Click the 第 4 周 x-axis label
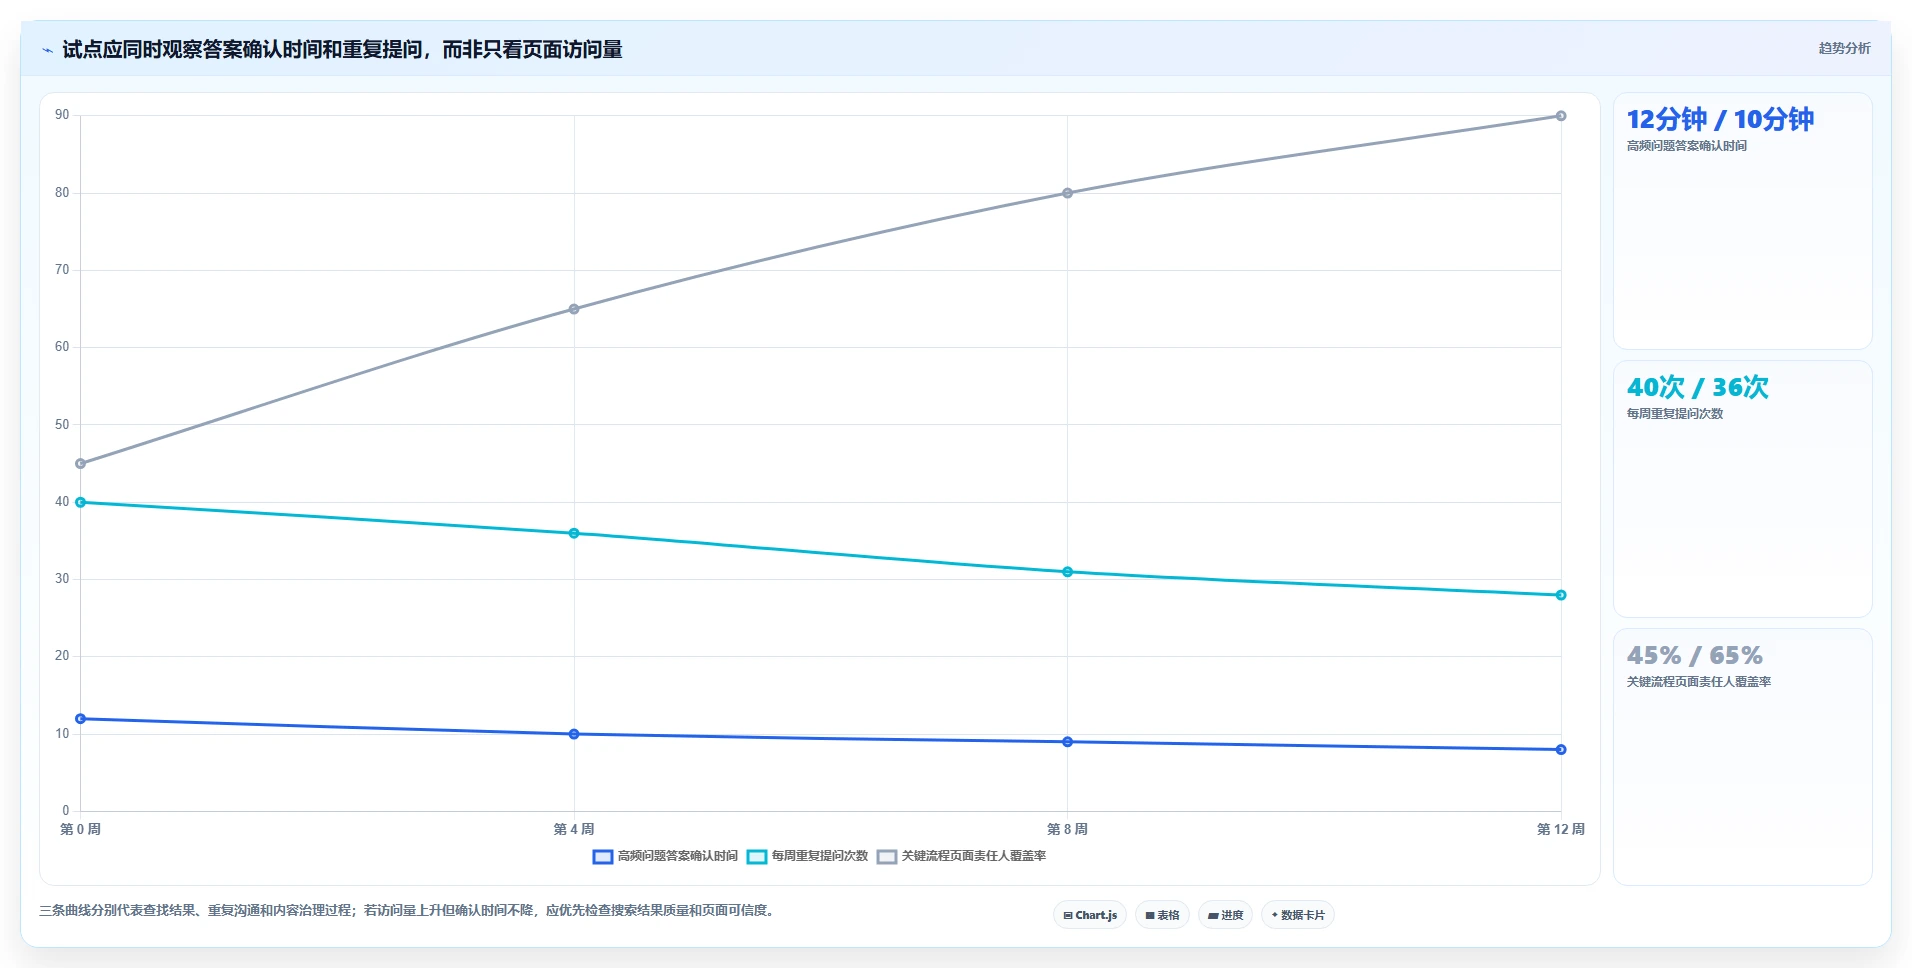The width and height of the screenshot is (1912, 968). coord(574,829)
